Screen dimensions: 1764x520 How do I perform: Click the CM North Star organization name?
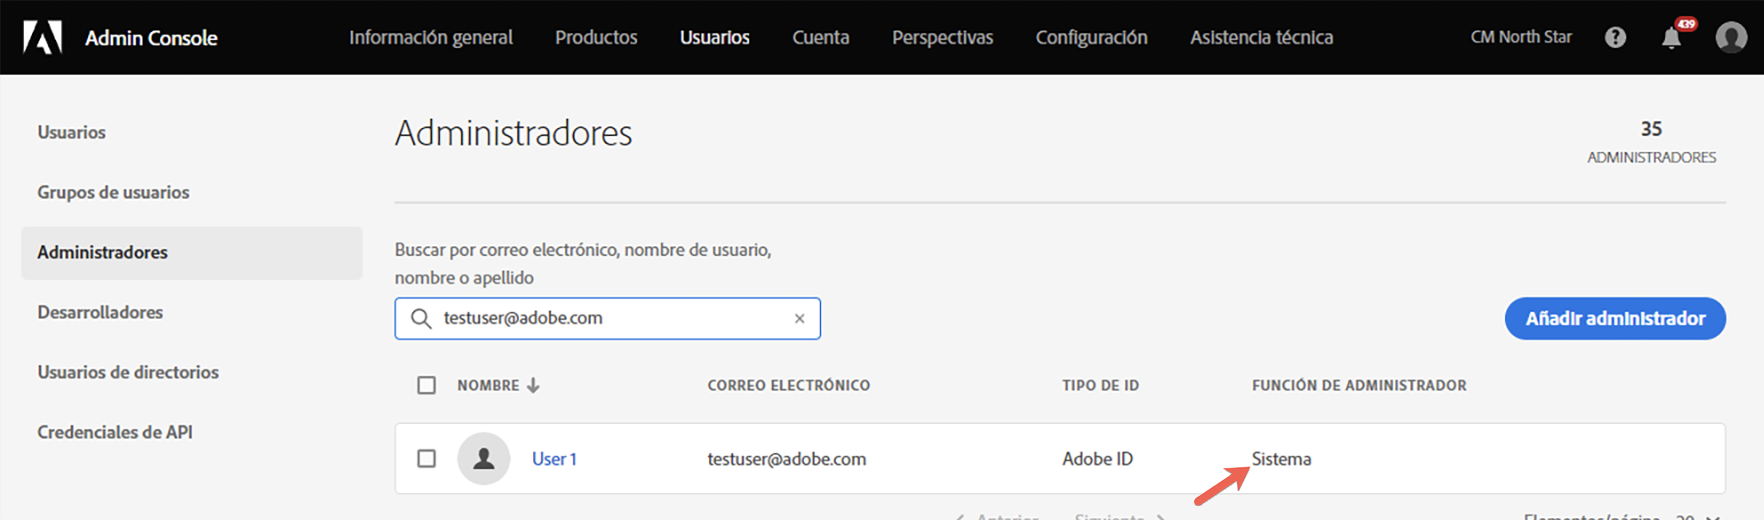click(1521, 37)
